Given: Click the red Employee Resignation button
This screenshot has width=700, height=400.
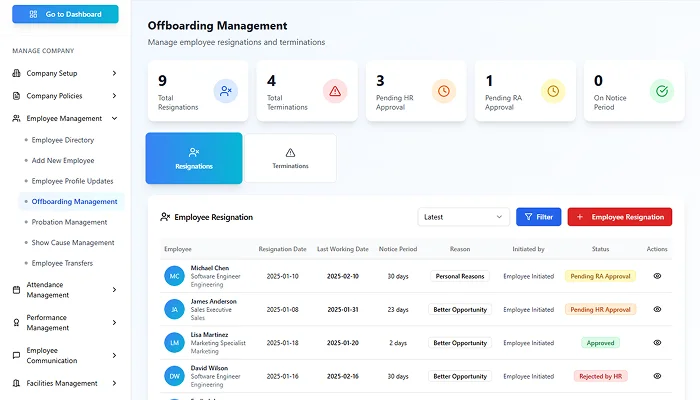Looking at the screenshot, I should 619,217.
